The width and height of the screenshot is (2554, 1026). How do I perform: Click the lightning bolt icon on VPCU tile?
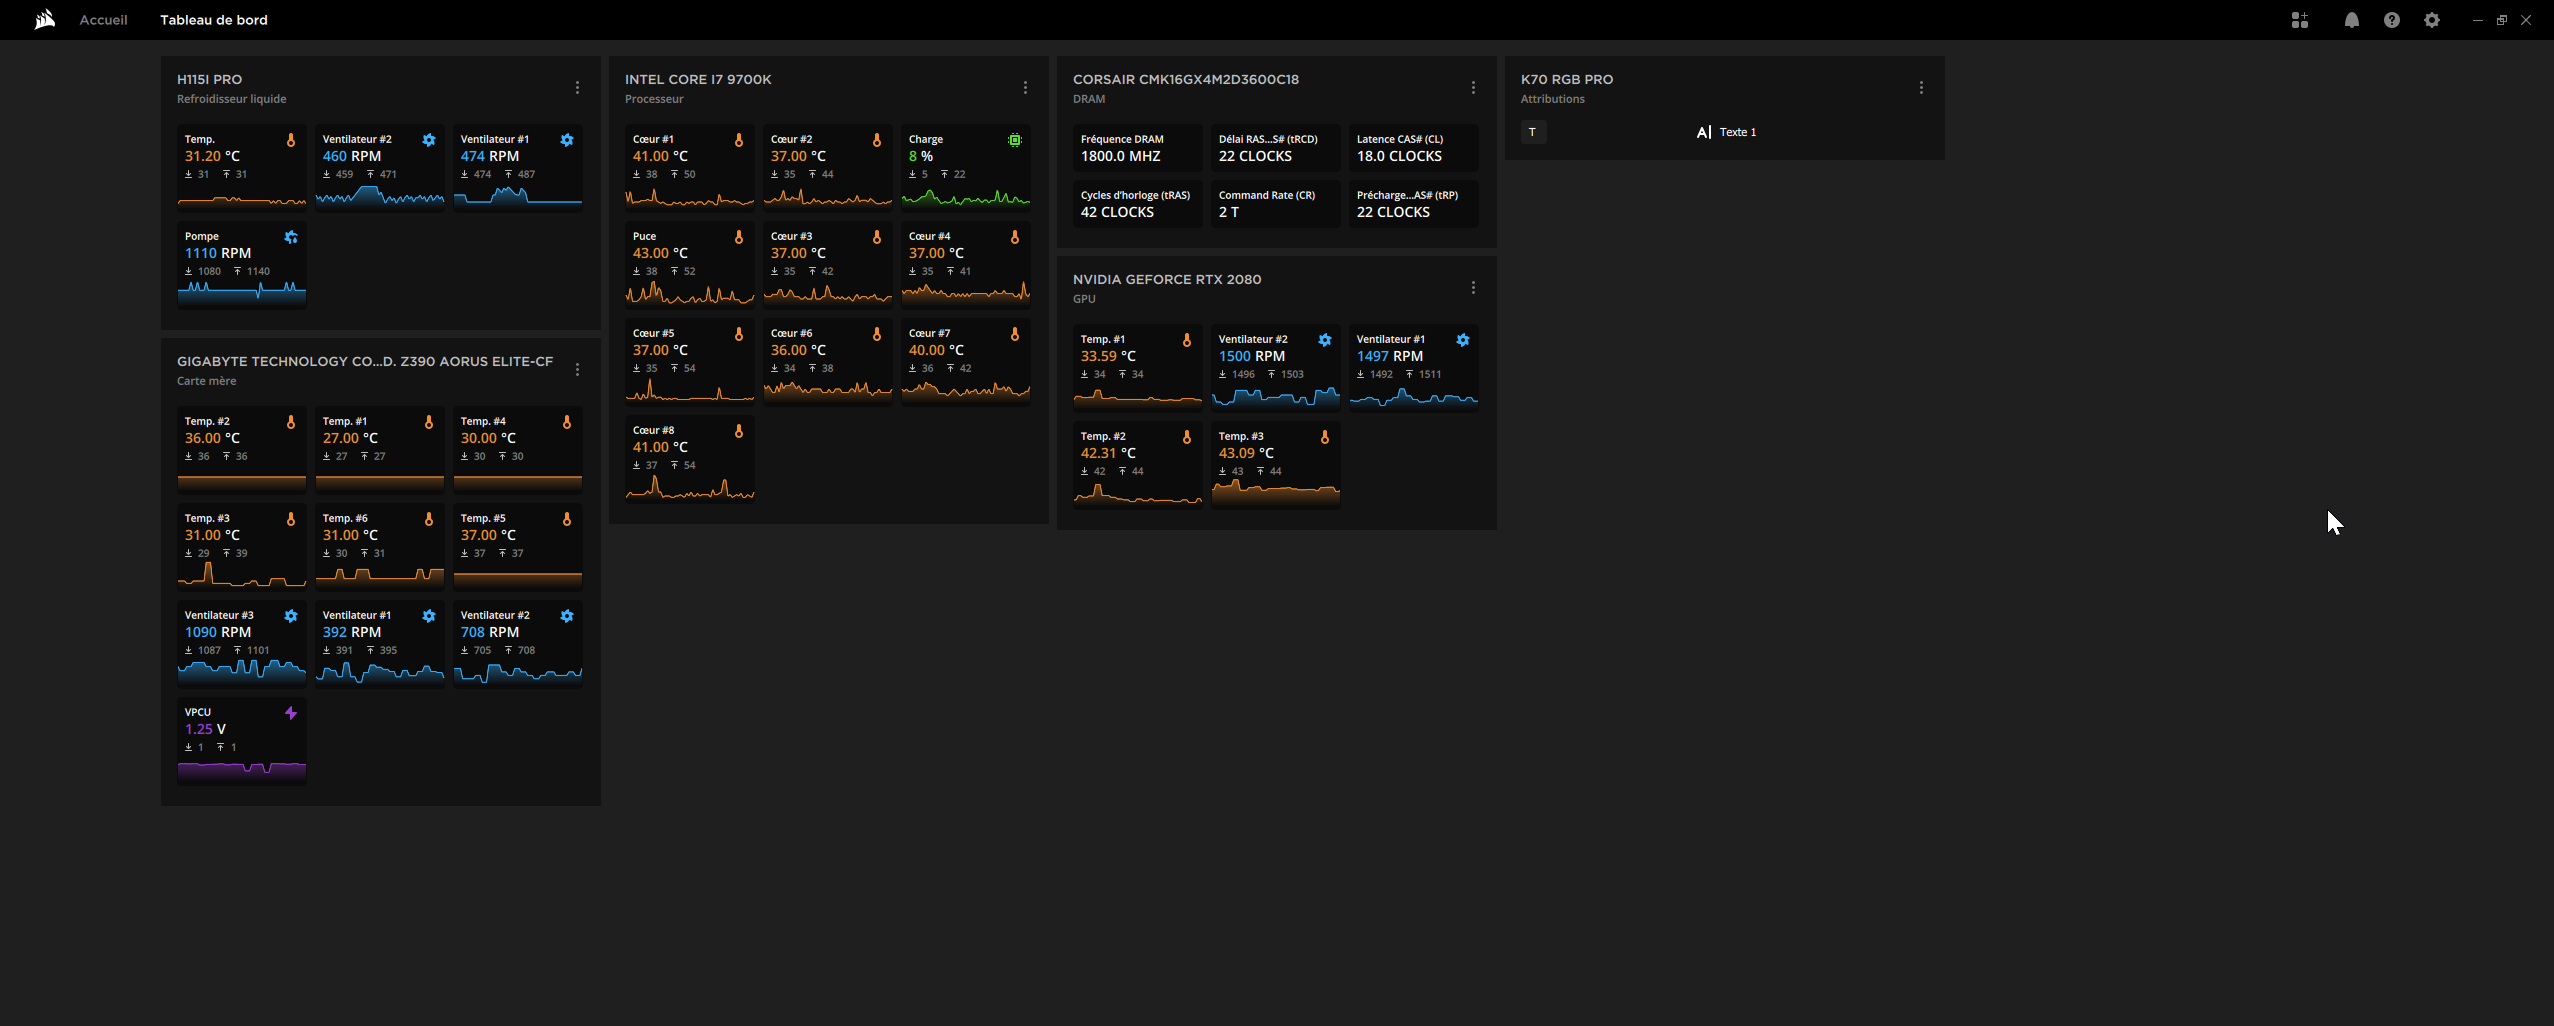click(x=291, y=713)
